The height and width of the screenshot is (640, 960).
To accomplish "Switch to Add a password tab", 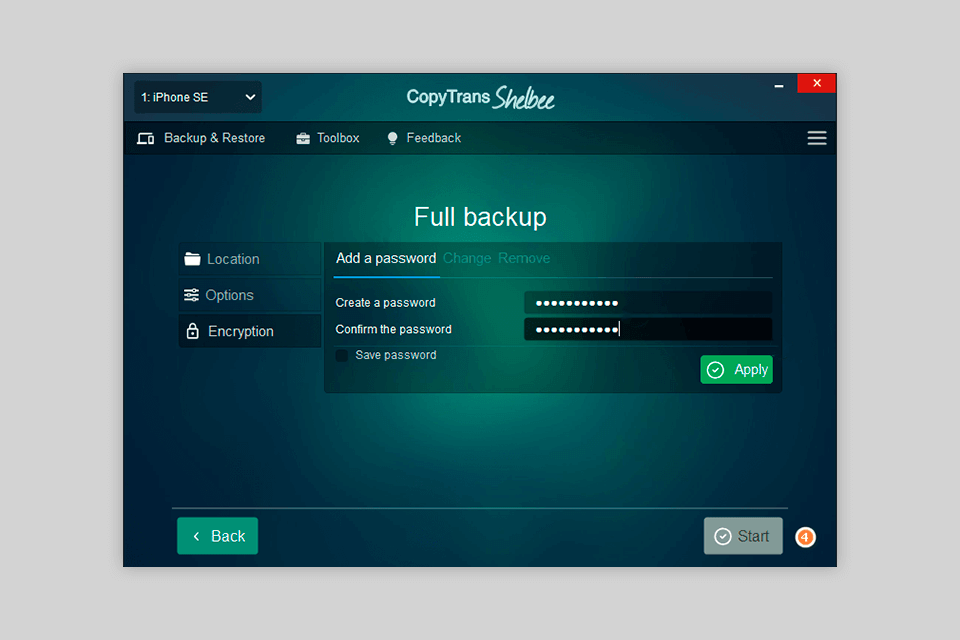I will point(386,258).
